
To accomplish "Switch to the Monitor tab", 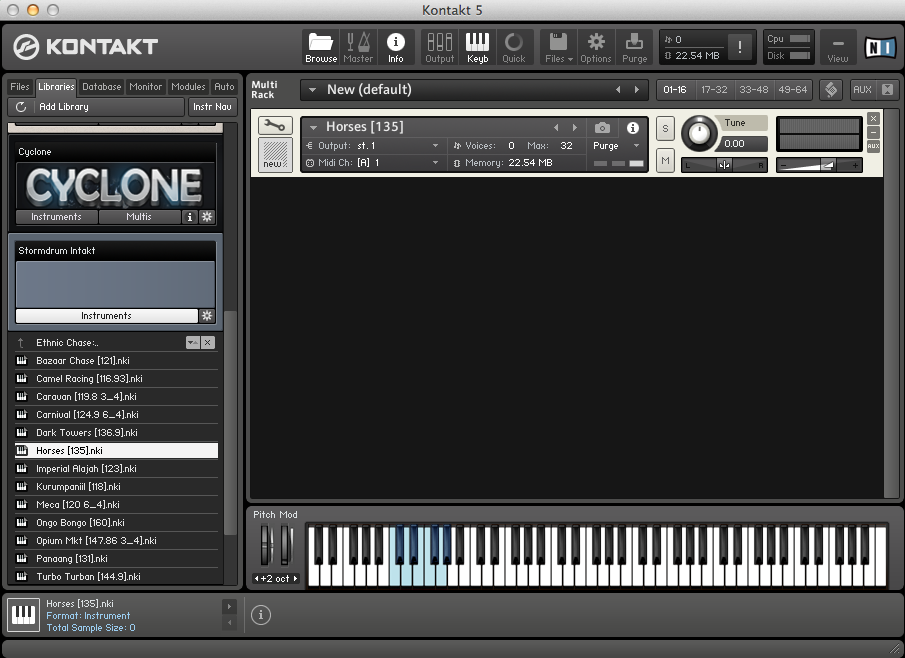I will [x=145, y=87].
